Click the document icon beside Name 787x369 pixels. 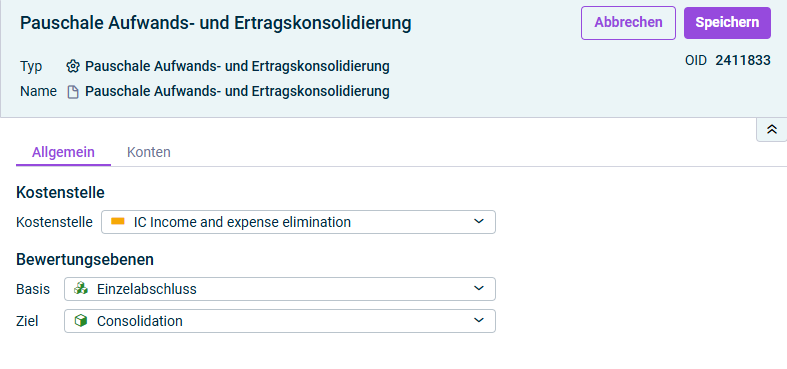click(73, 92)
